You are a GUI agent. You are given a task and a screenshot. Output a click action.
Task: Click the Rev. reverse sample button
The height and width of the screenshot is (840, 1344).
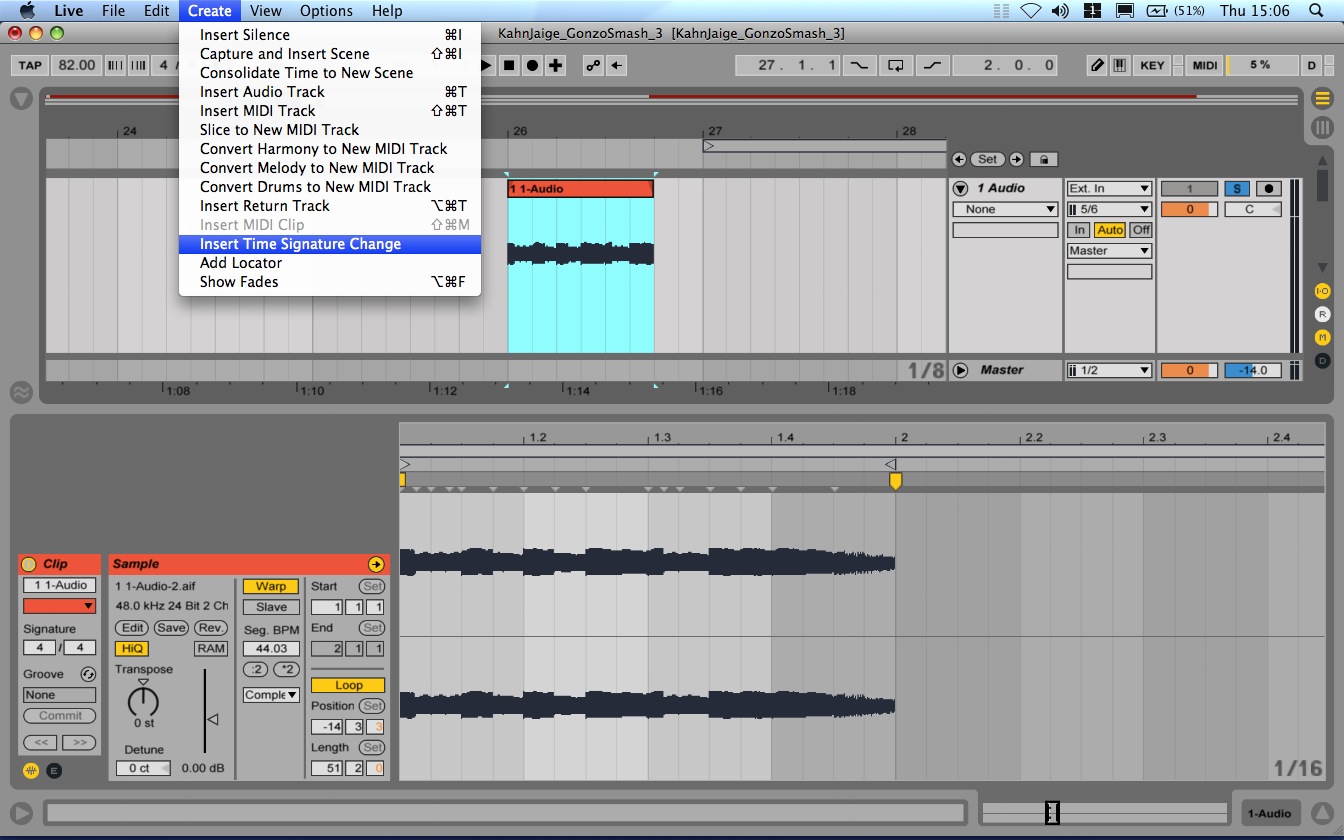211,628
